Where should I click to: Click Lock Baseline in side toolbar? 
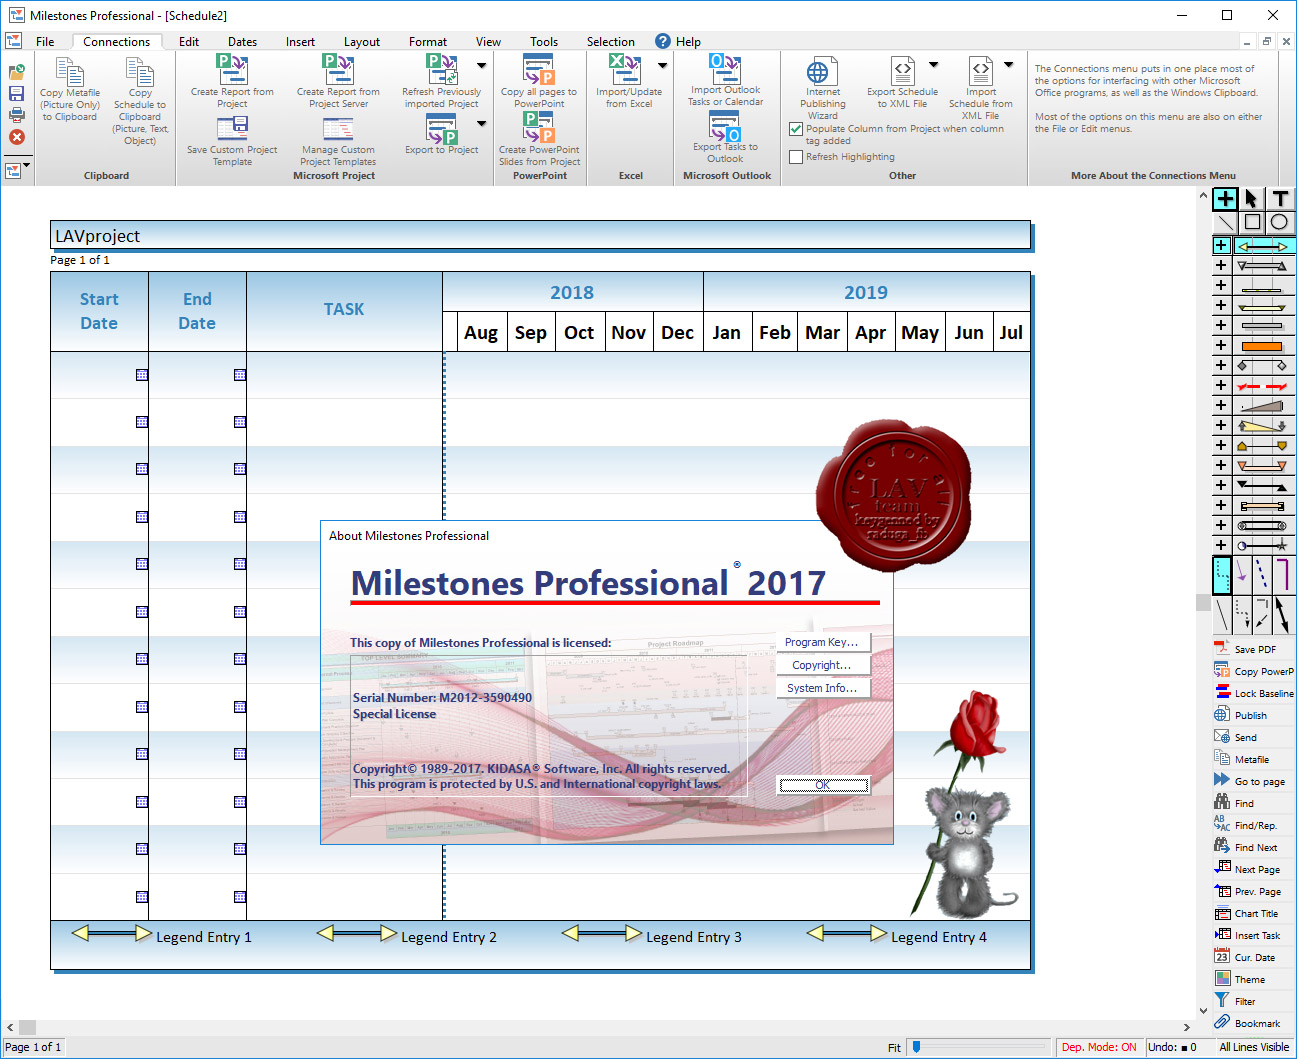coord(1253,693)
